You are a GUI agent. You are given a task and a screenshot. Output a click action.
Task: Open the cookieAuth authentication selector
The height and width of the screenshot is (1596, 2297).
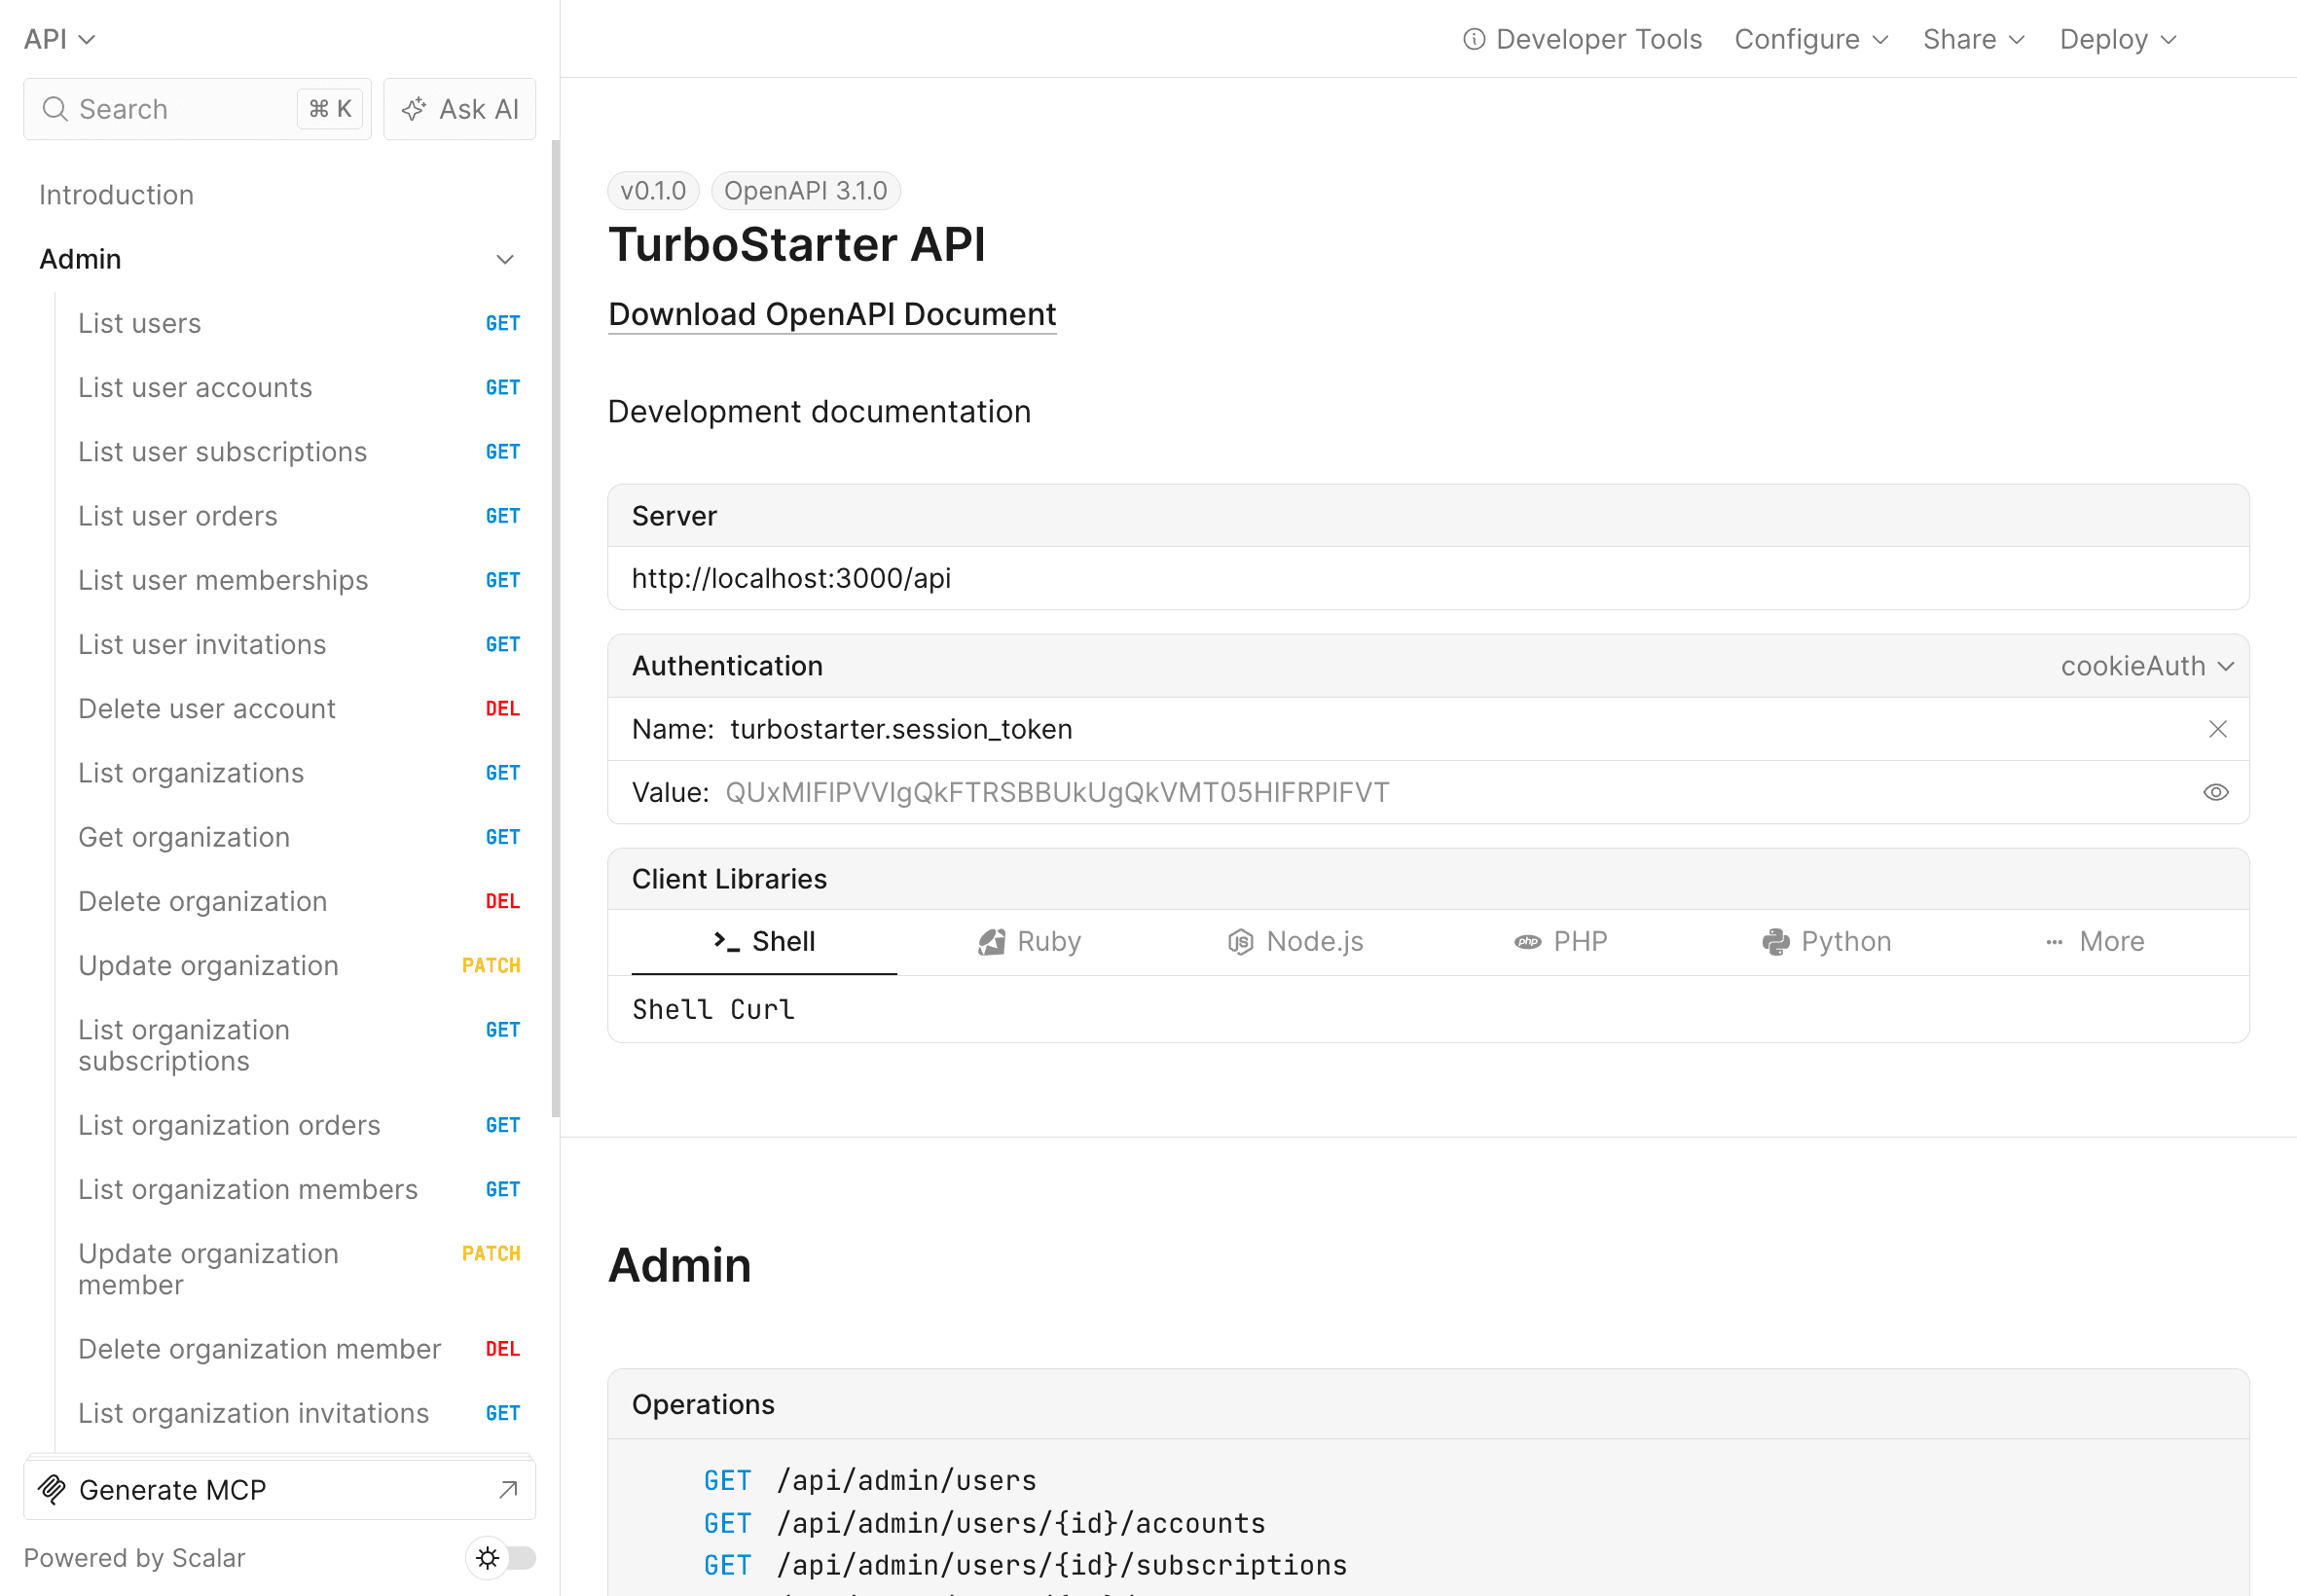(2147, 666)
